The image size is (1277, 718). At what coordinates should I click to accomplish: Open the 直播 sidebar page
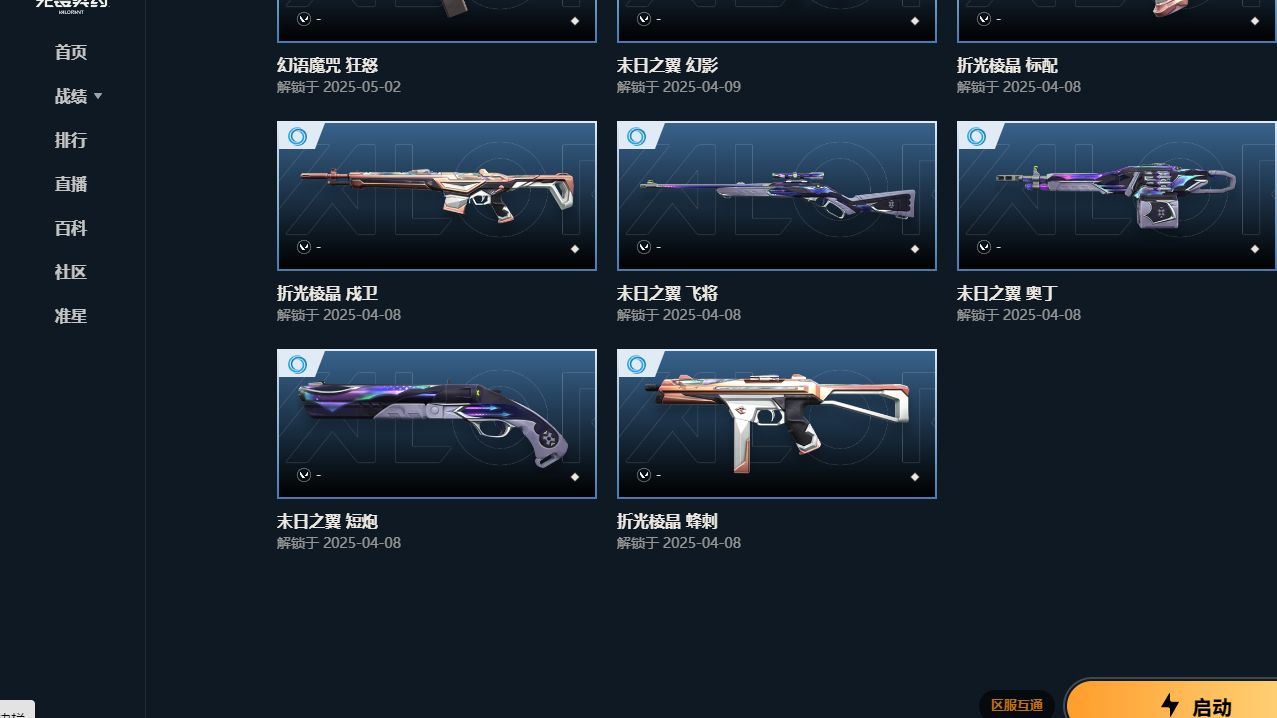[x=71, y=184]
